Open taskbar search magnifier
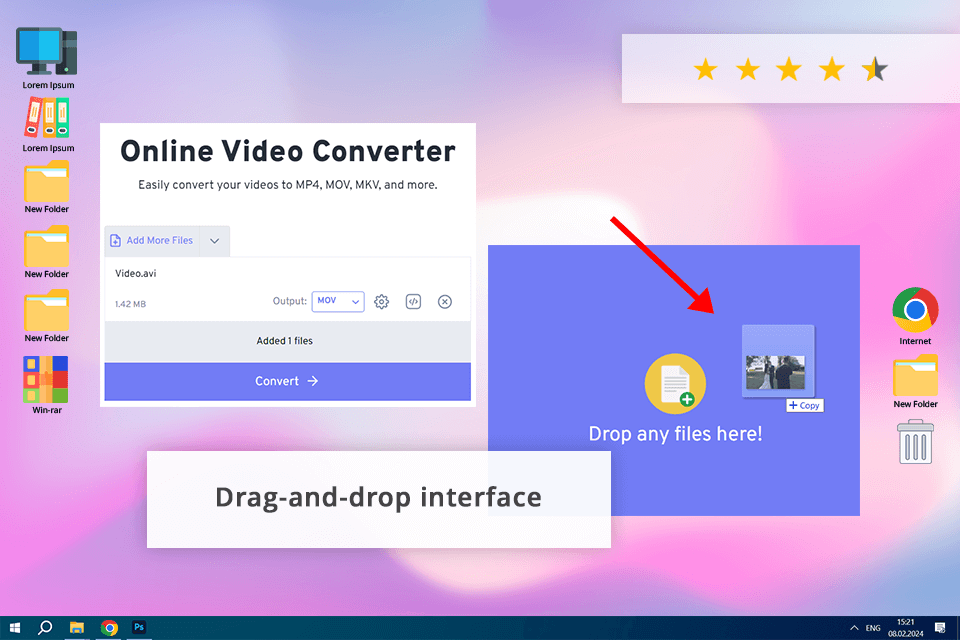 click(x=45, y=628)
